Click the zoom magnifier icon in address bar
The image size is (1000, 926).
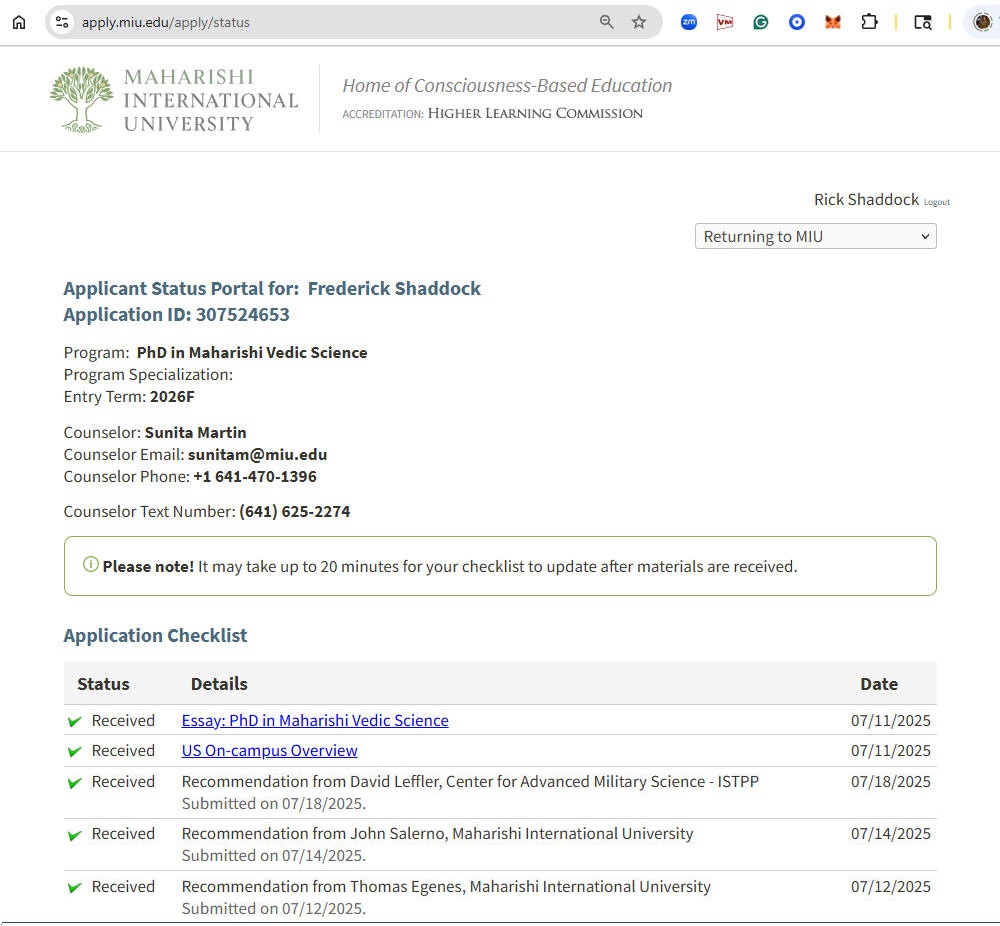[x=607, y=22]
